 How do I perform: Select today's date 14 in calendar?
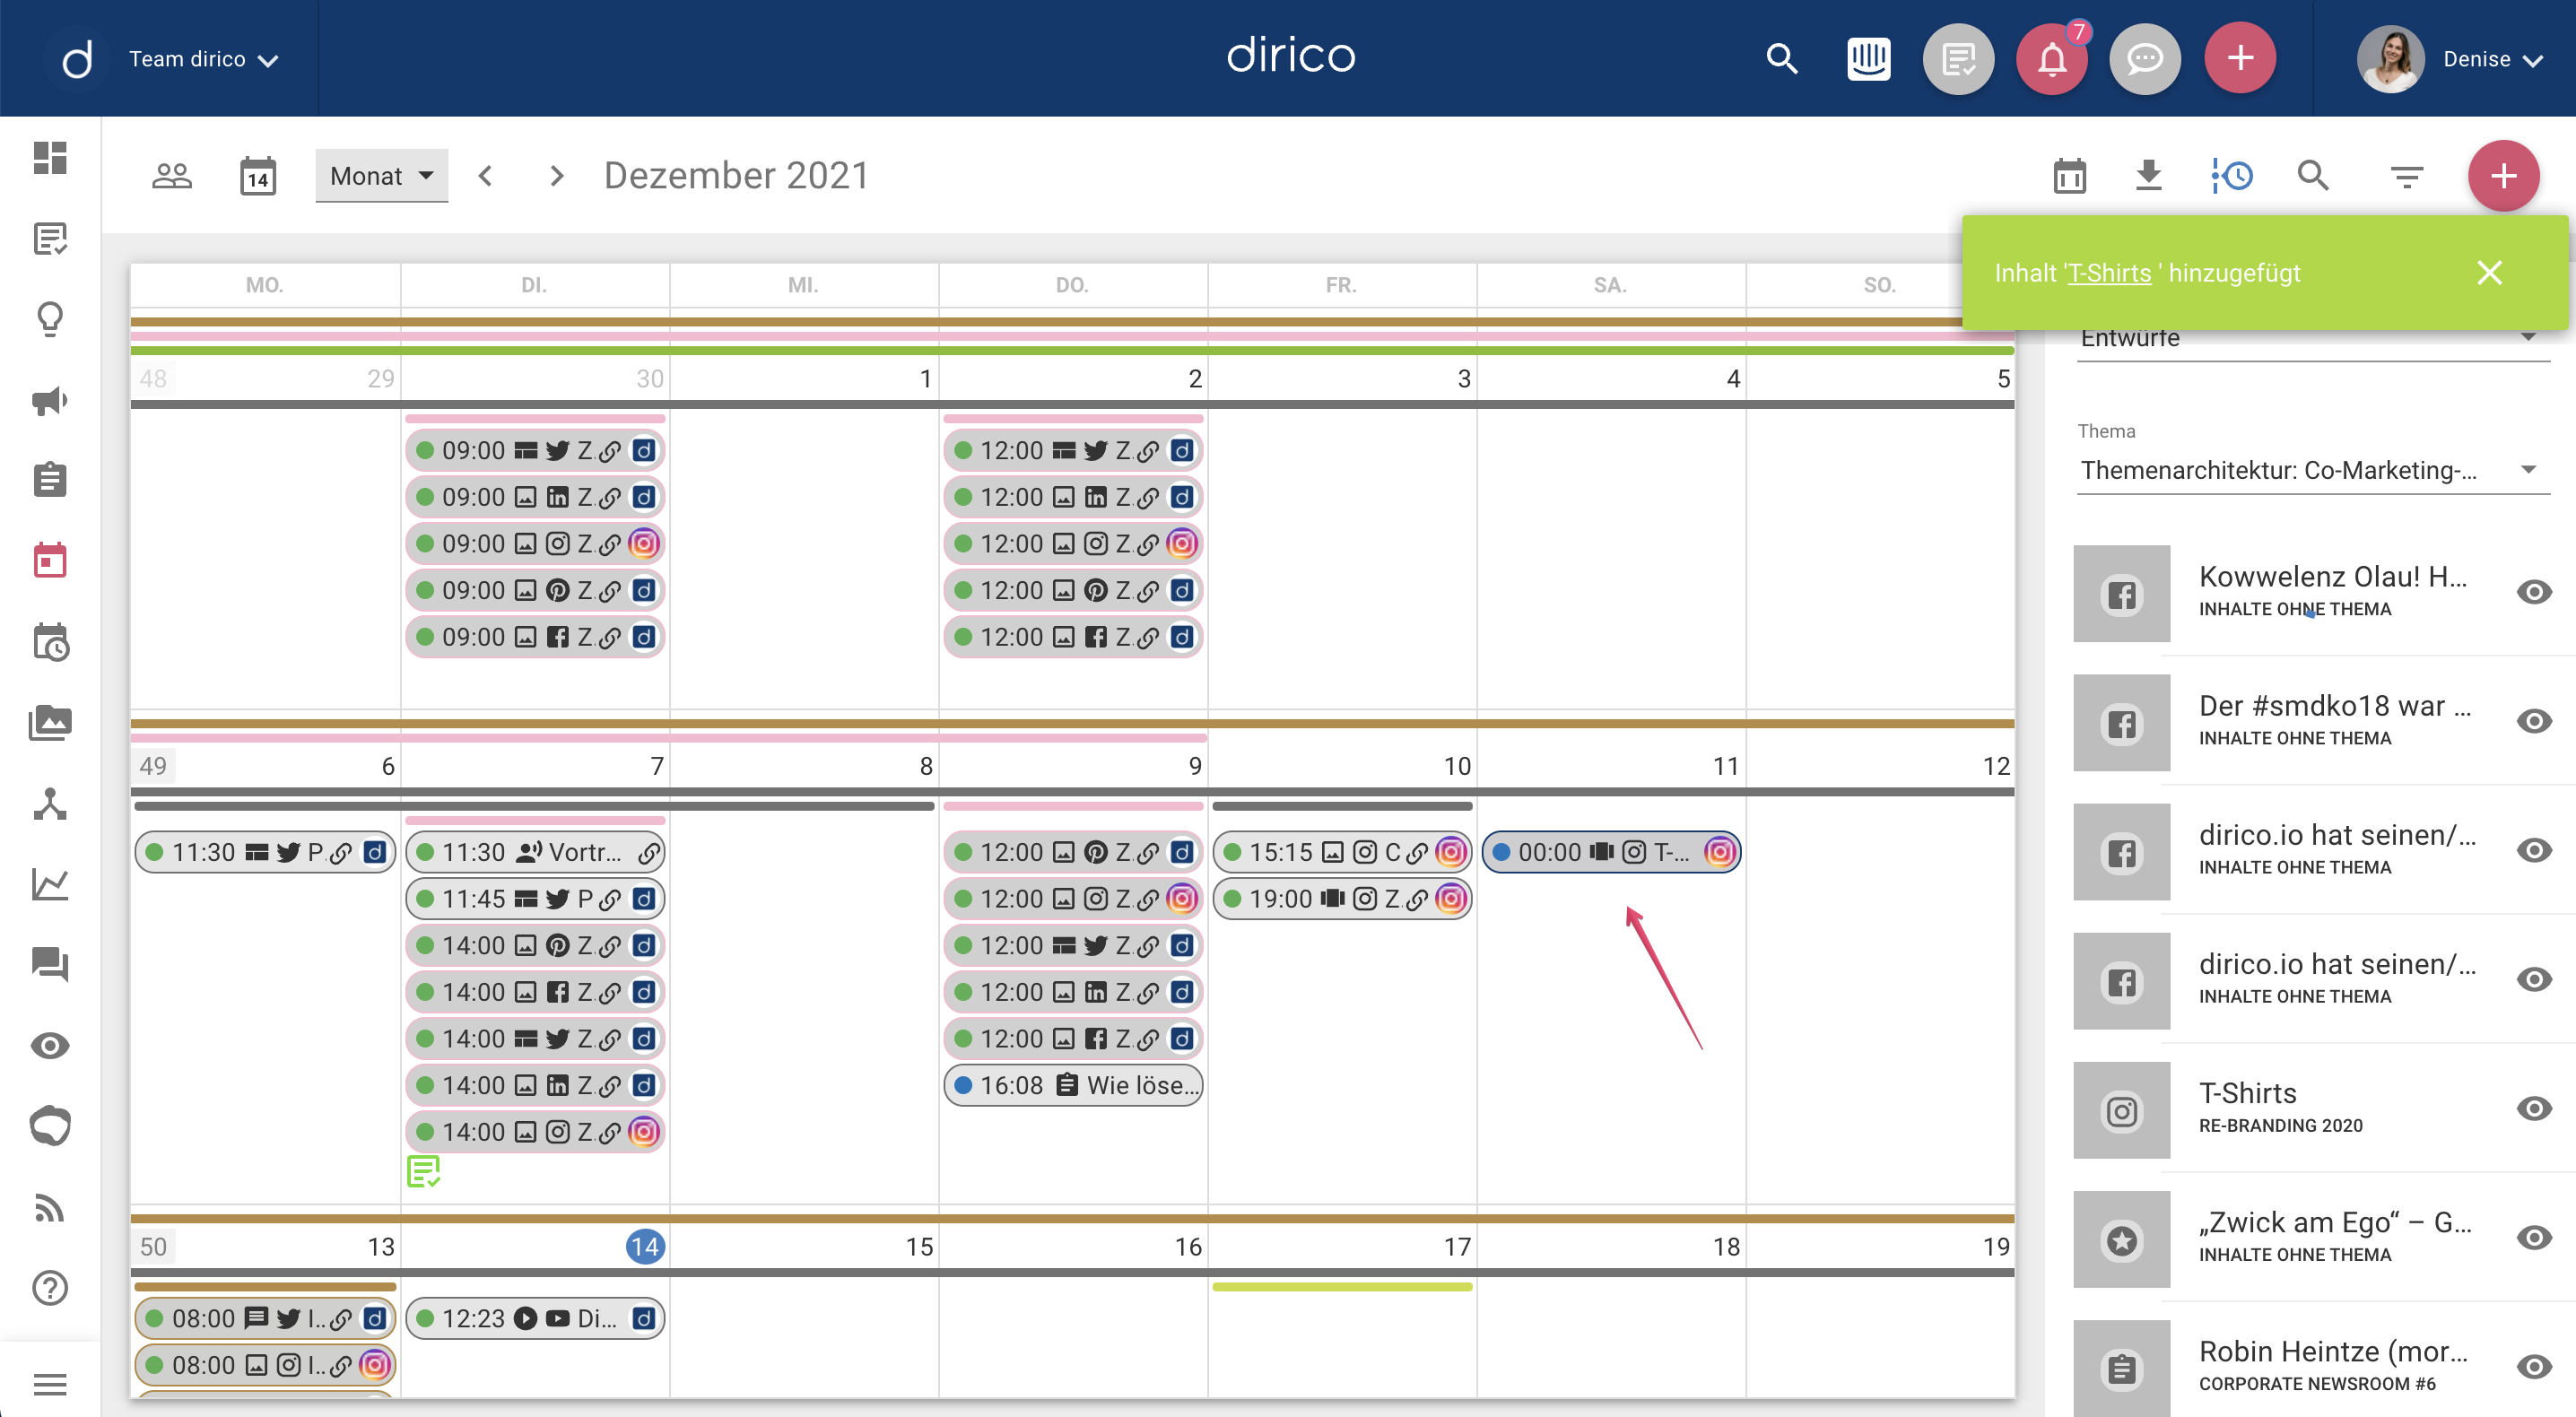pos(645,1246)
